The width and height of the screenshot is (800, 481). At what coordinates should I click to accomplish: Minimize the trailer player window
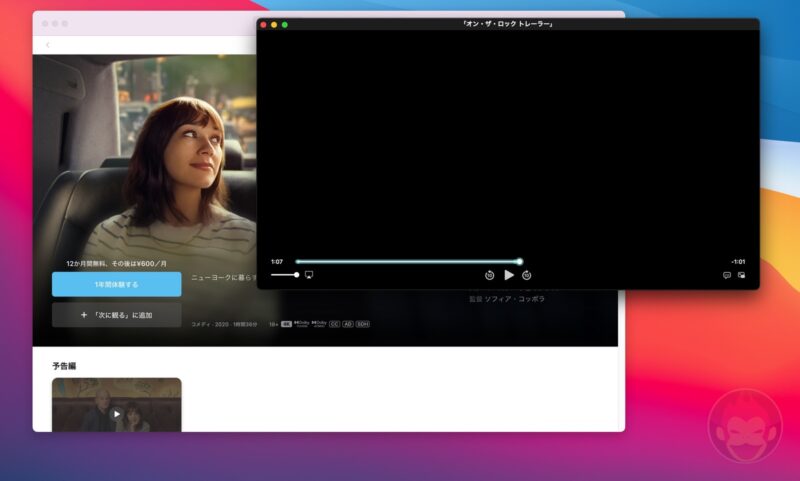tap(274, 24)
